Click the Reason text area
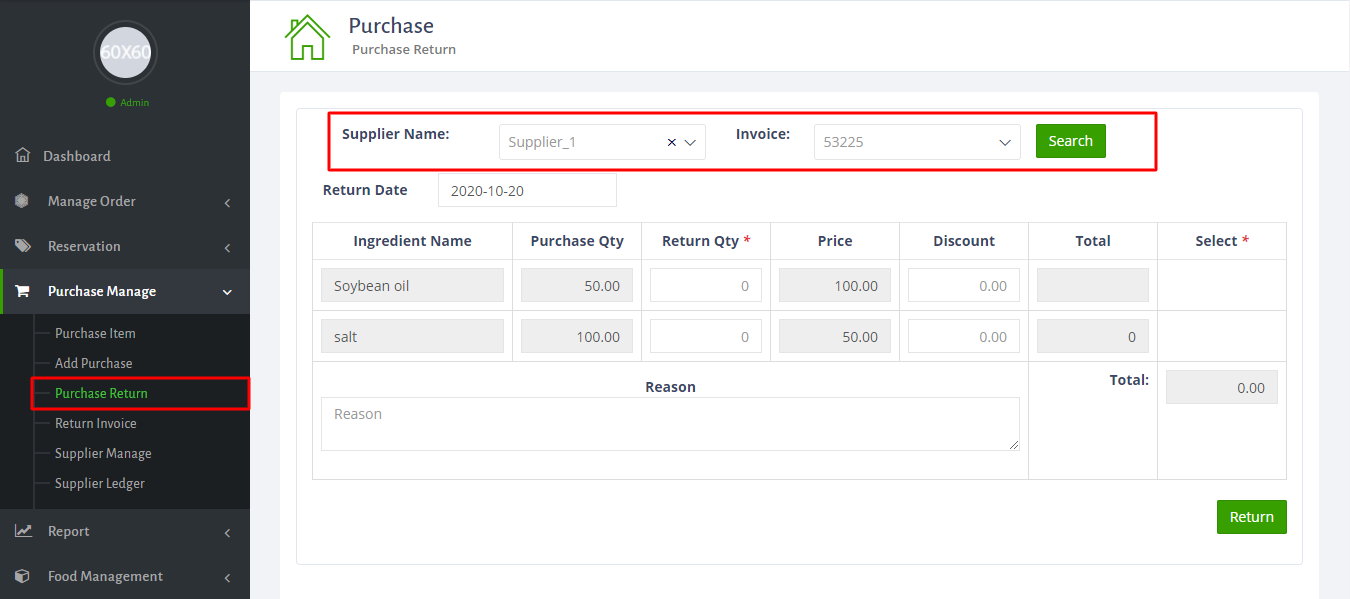This screenshot has height=599, width=1350. (x=670, y=424)
